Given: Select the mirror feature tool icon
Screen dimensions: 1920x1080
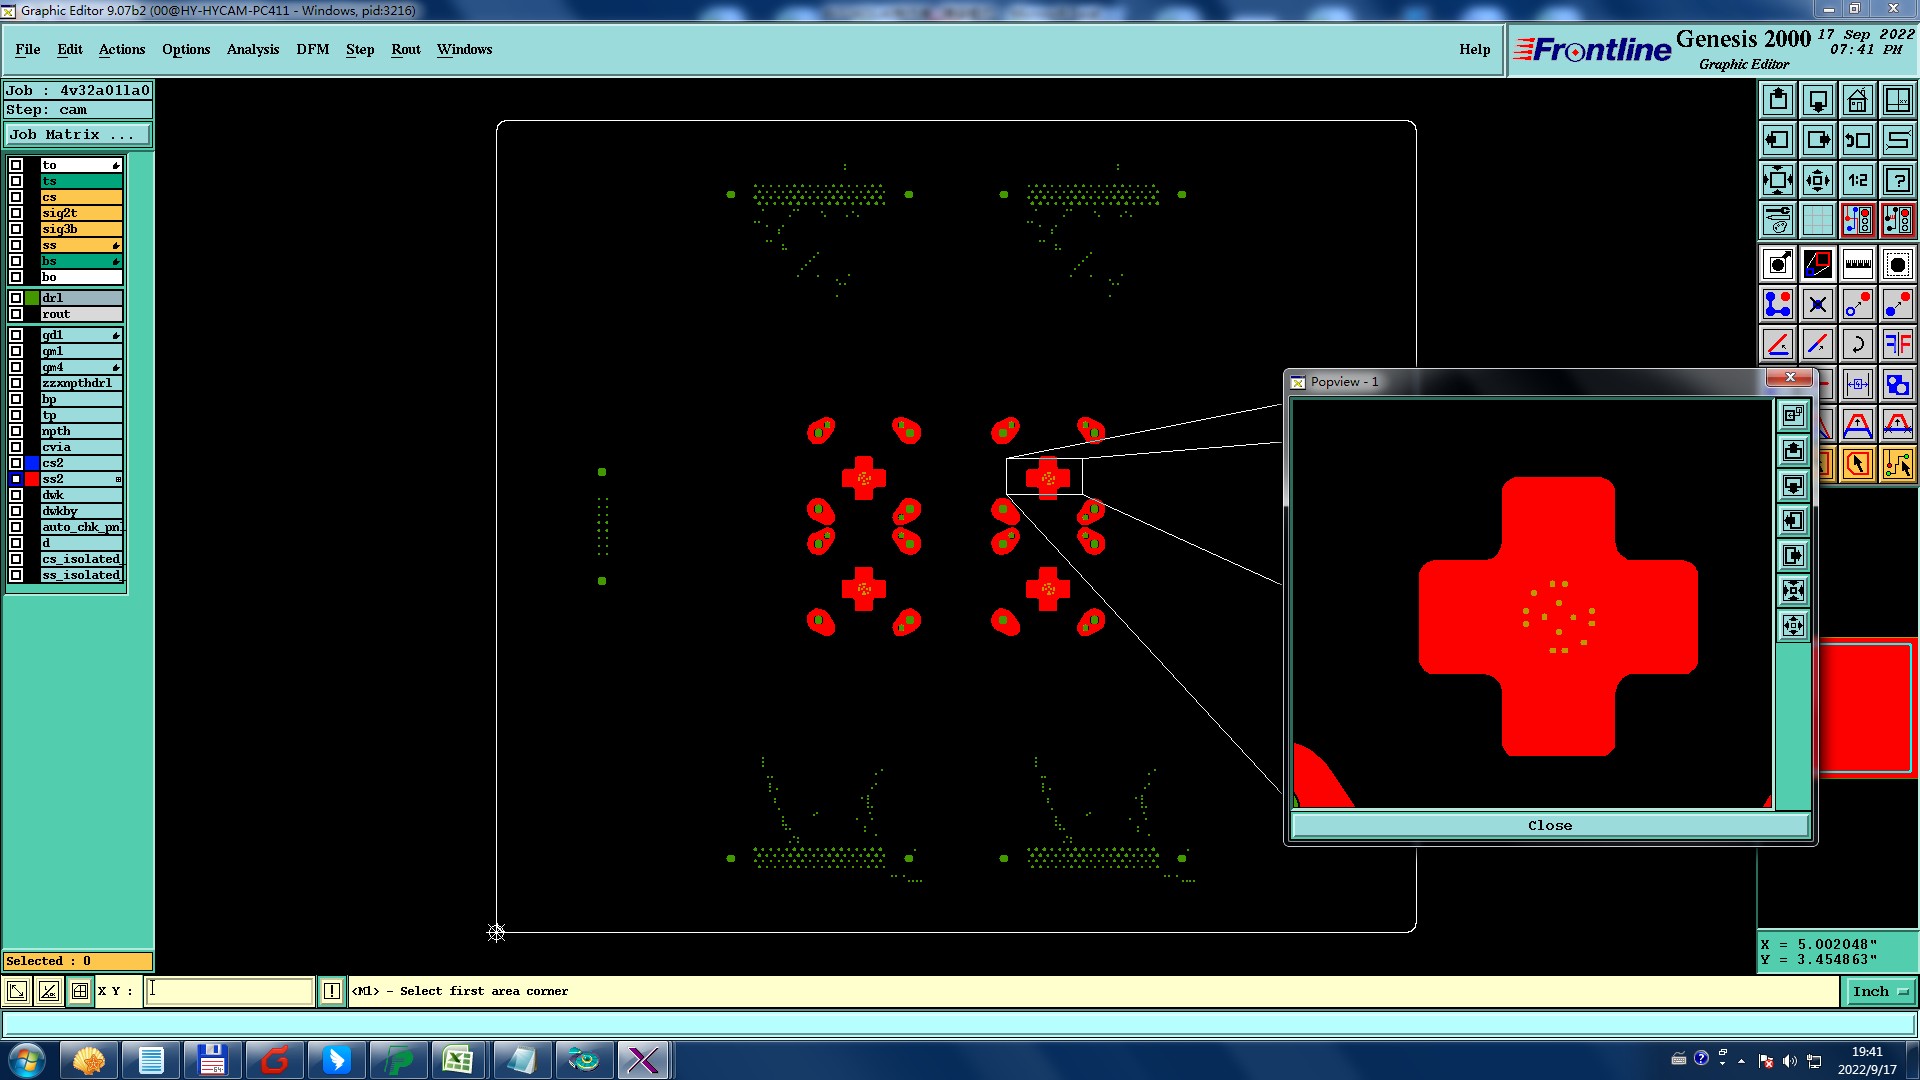Looking at the screenshot, I should pyautogui.click(x=1897, y=344).
